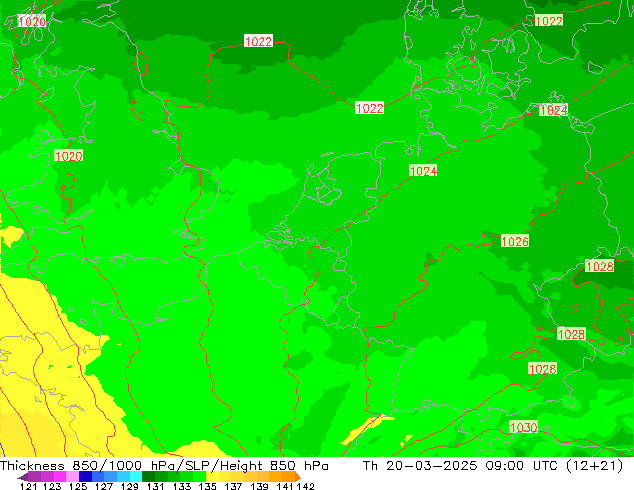Click the 1030 isobar label
This screenshot has width=634, height=490.
click(x=523, y=427)
